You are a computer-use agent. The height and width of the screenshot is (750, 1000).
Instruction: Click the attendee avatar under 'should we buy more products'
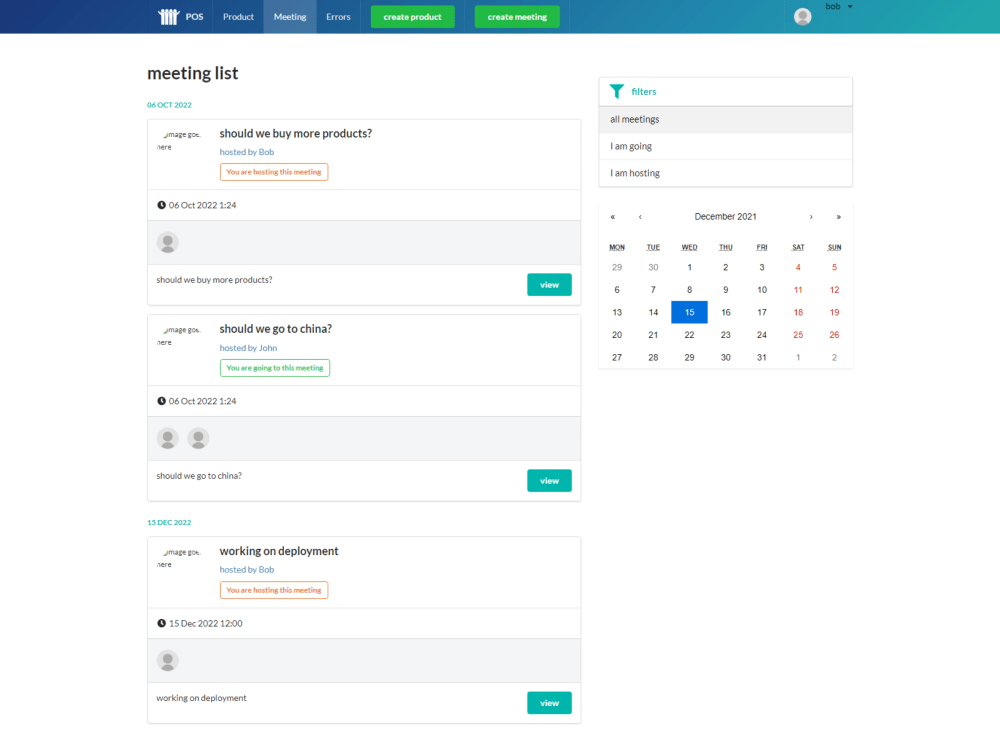pyautogui.click(x=167, y=242)
